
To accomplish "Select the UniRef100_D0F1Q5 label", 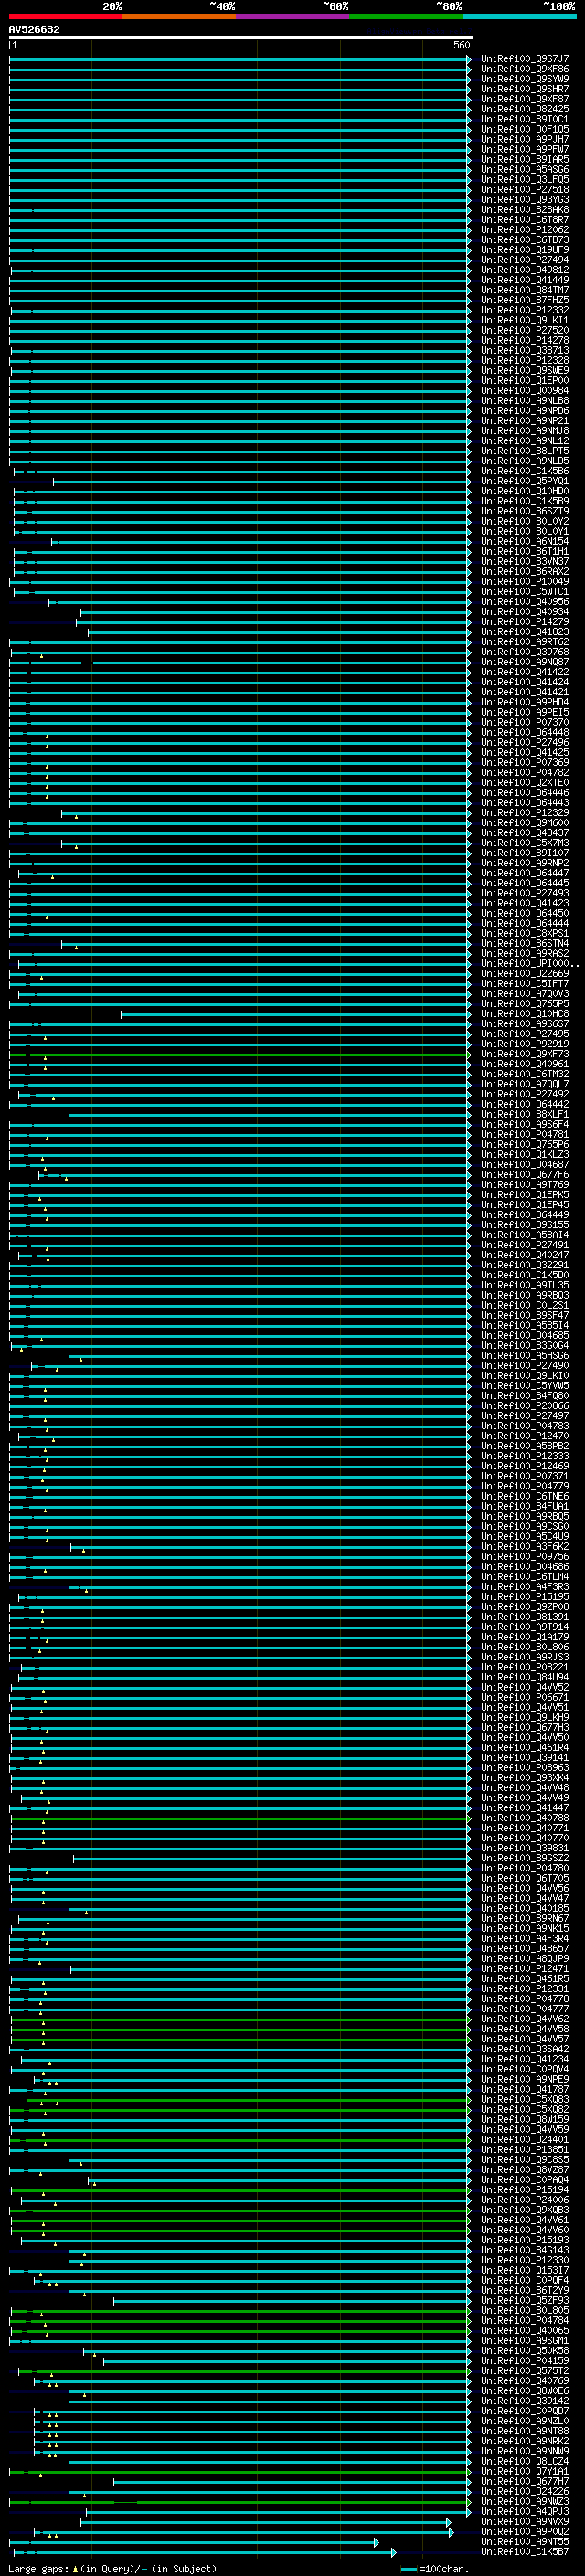I will point(525,129).
